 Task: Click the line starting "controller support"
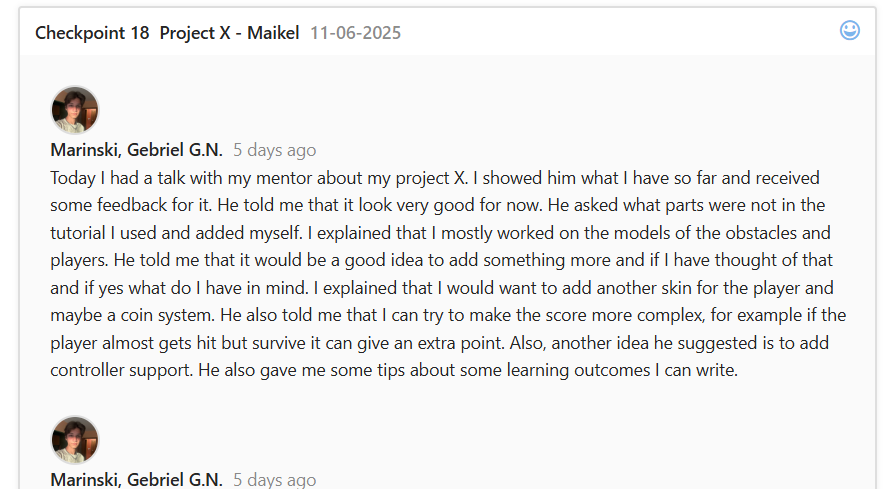393,370
